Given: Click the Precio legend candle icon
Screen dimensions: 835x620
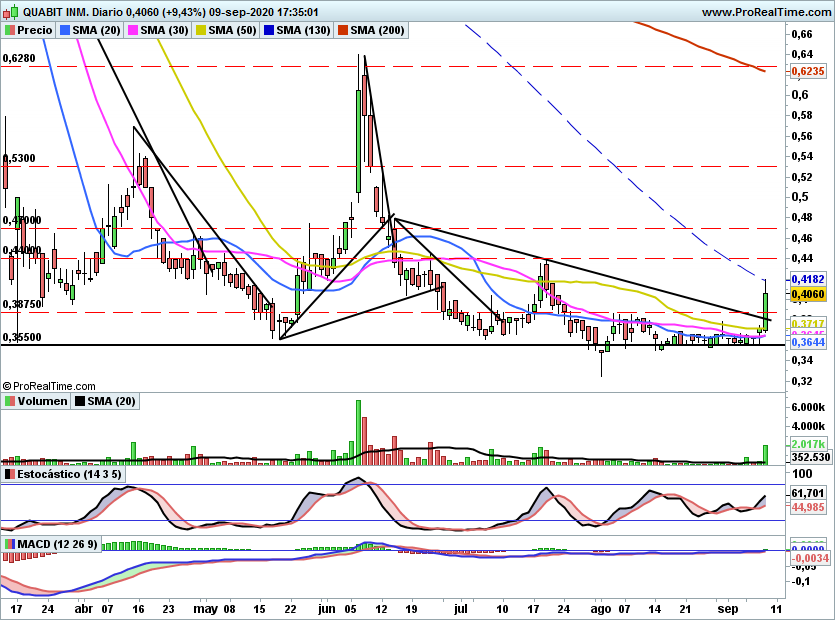Looking at the screenshot, I should click(9, 31).
